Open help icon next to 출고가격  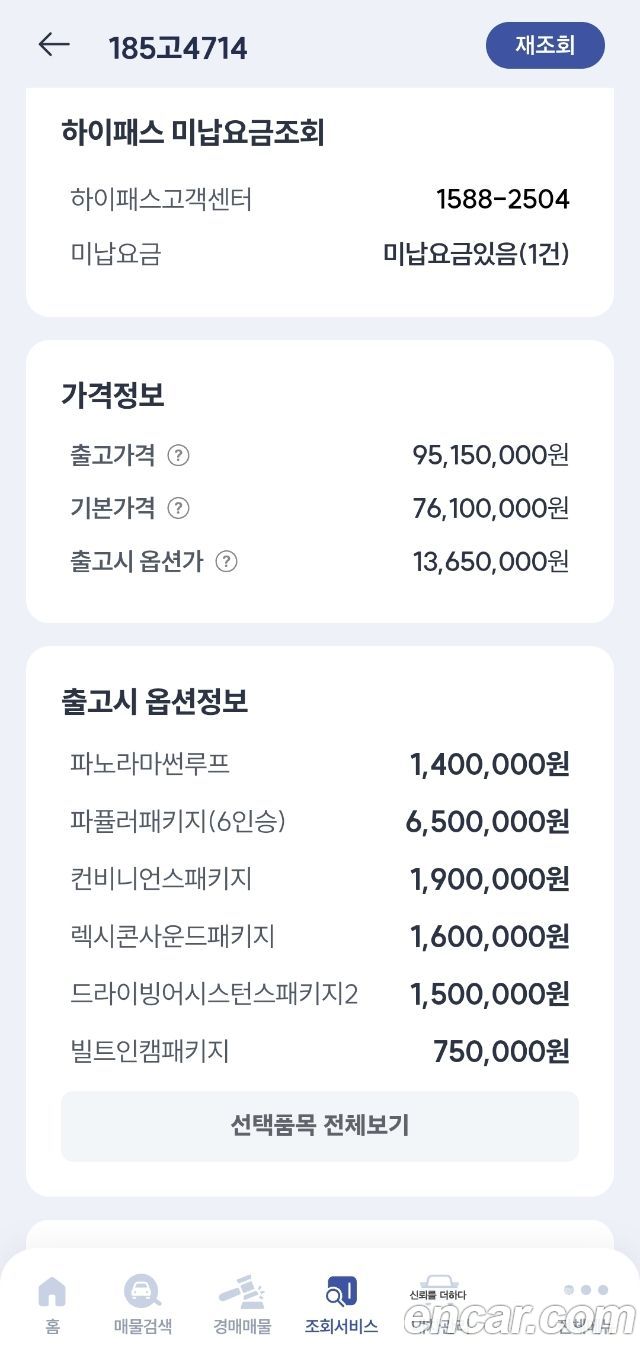[x=178, y=456]
